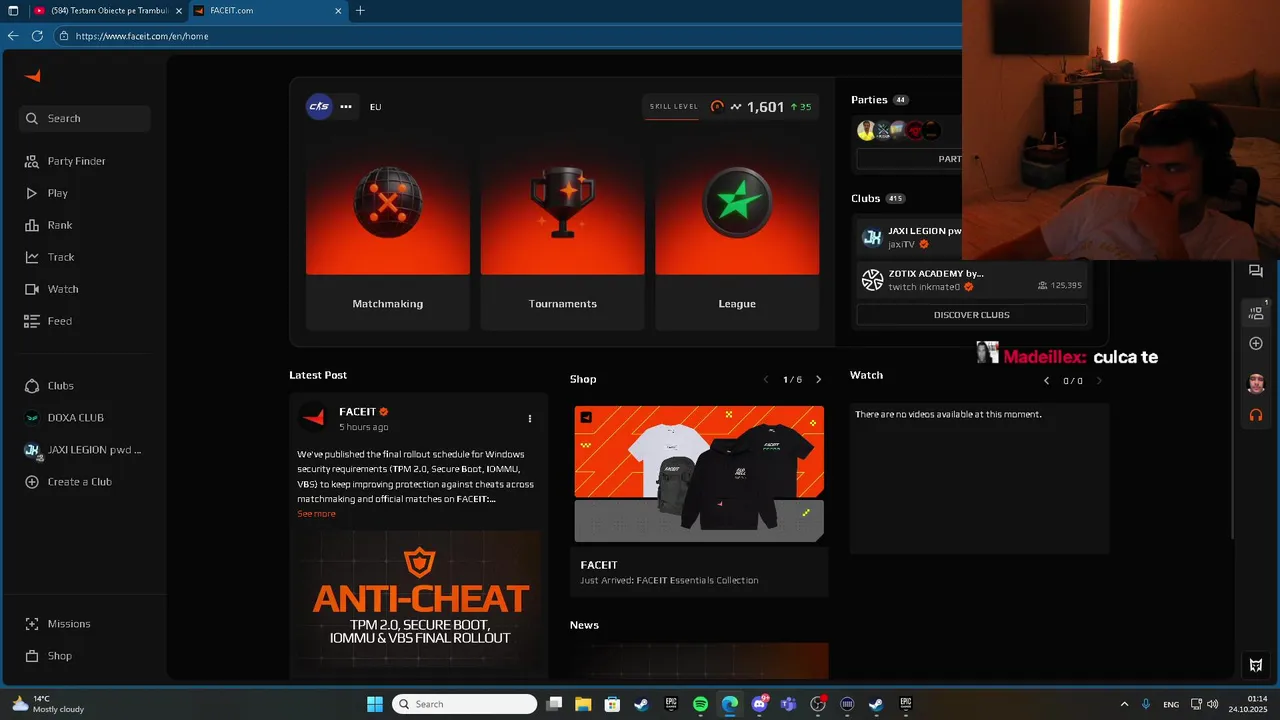Click the microphone tray icon
The height and width of the screenshot is (720, 1280).
coord(1146,704)
